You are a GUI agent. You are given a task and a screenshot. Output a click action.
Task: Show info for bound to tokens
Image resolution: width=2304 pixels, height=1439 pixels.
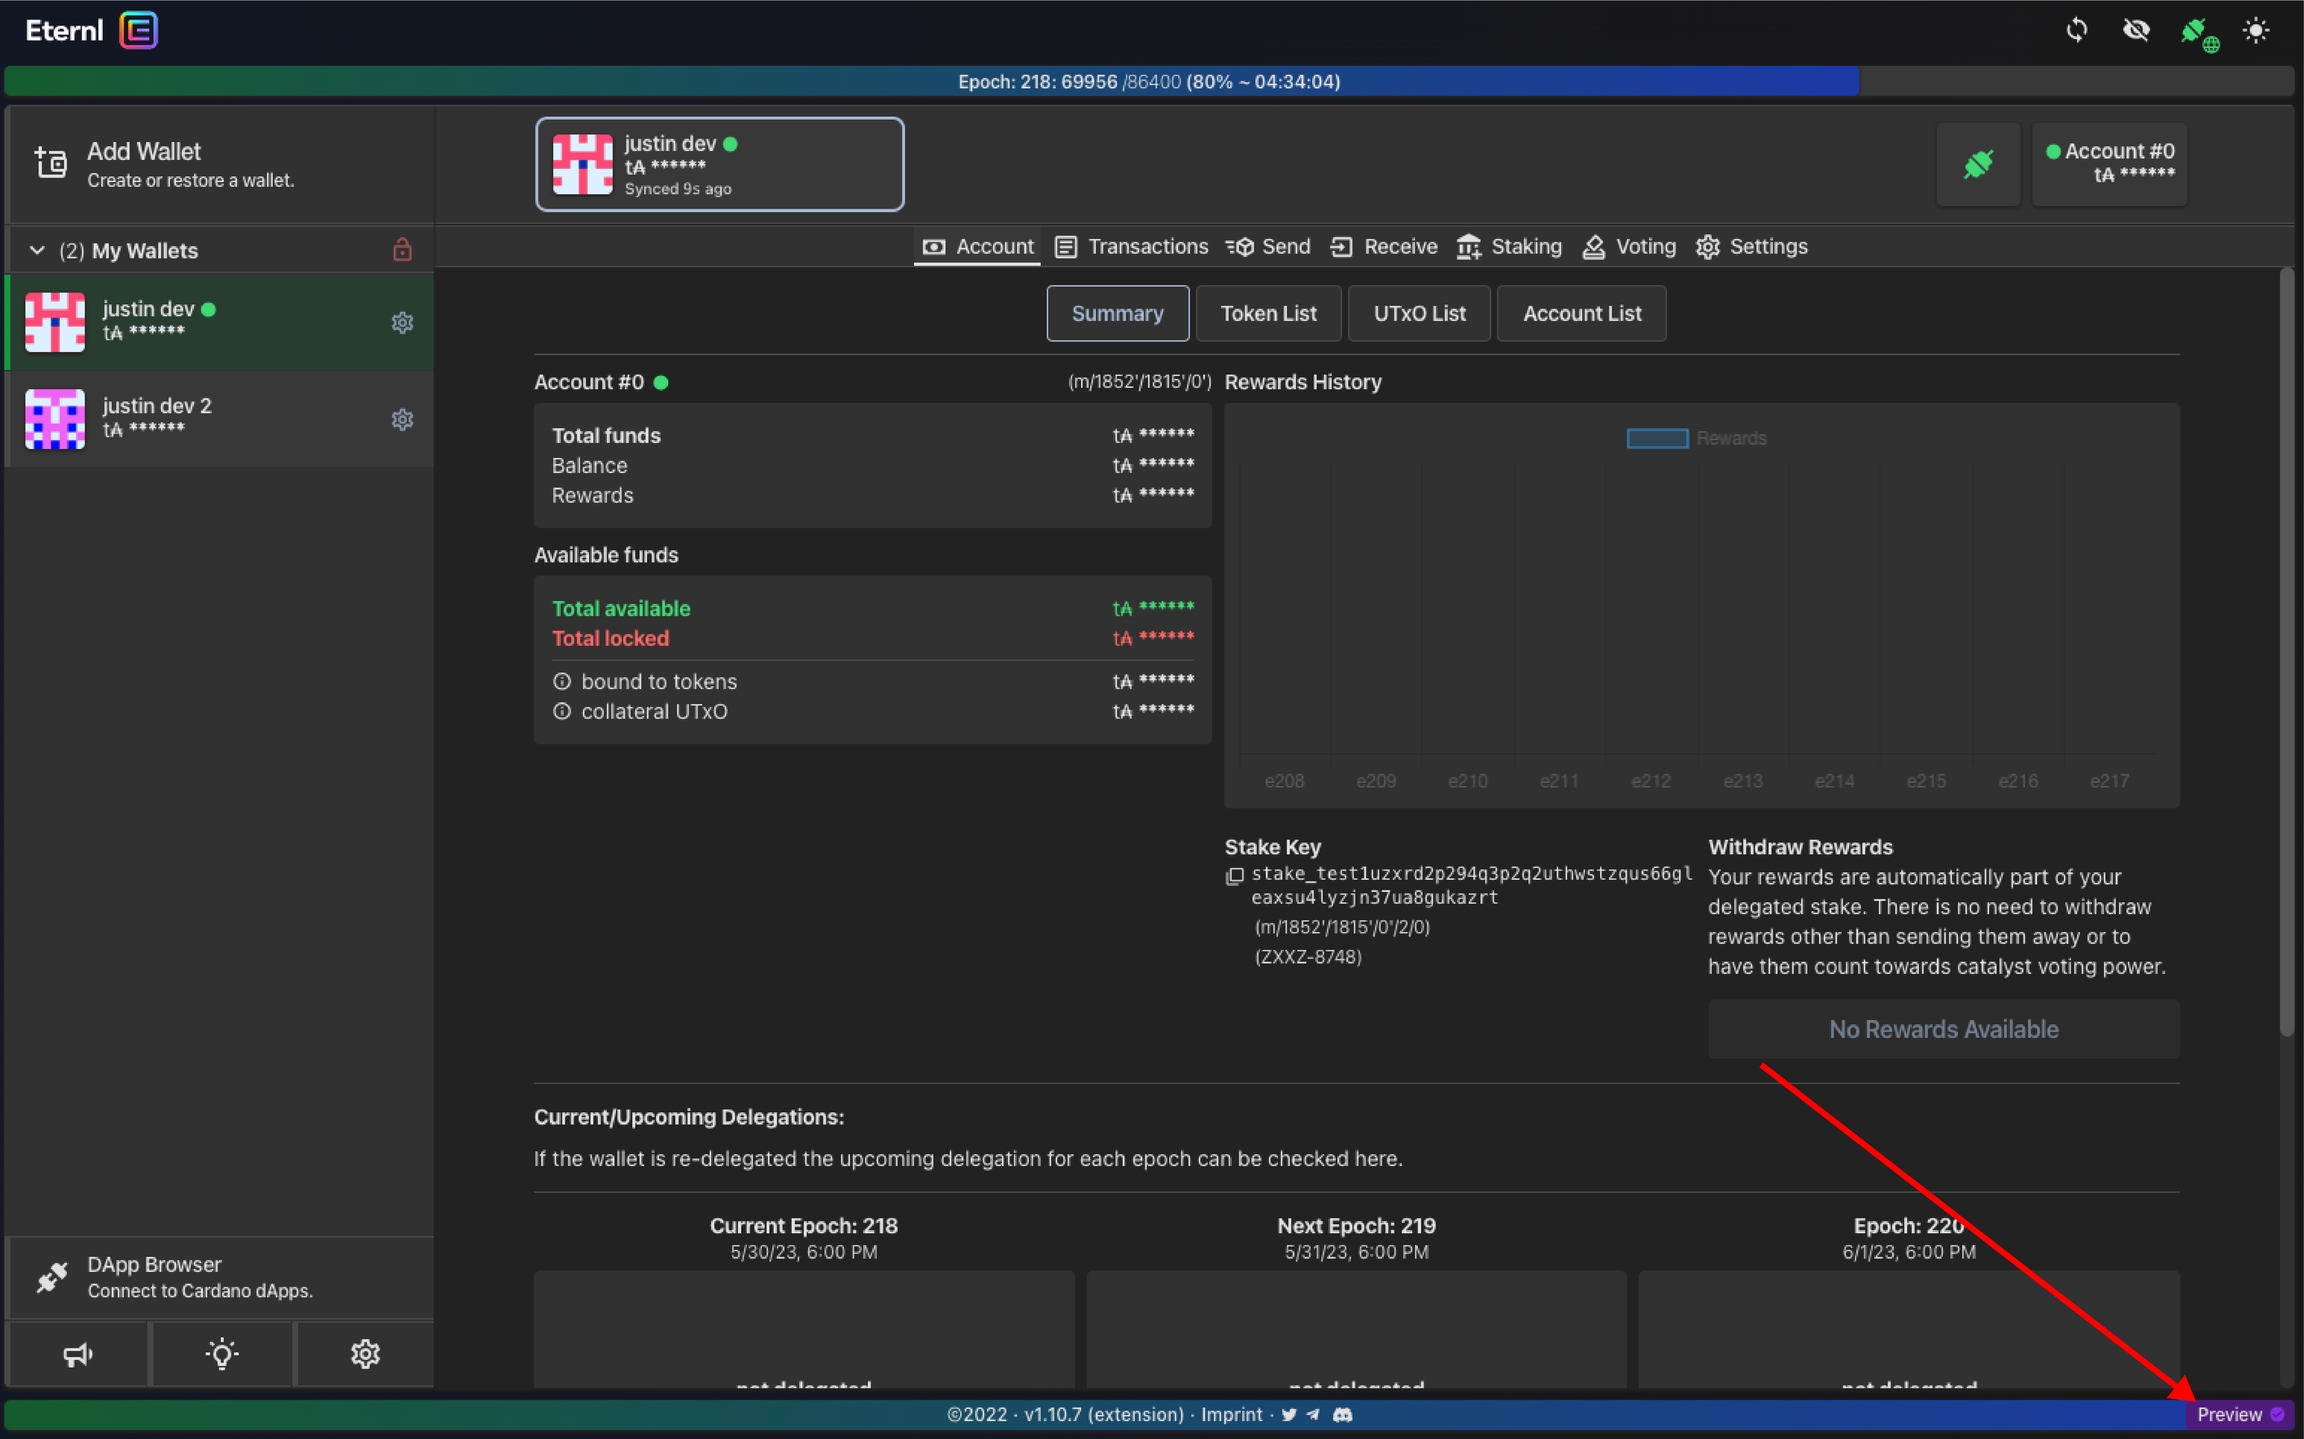click(562, 681)
